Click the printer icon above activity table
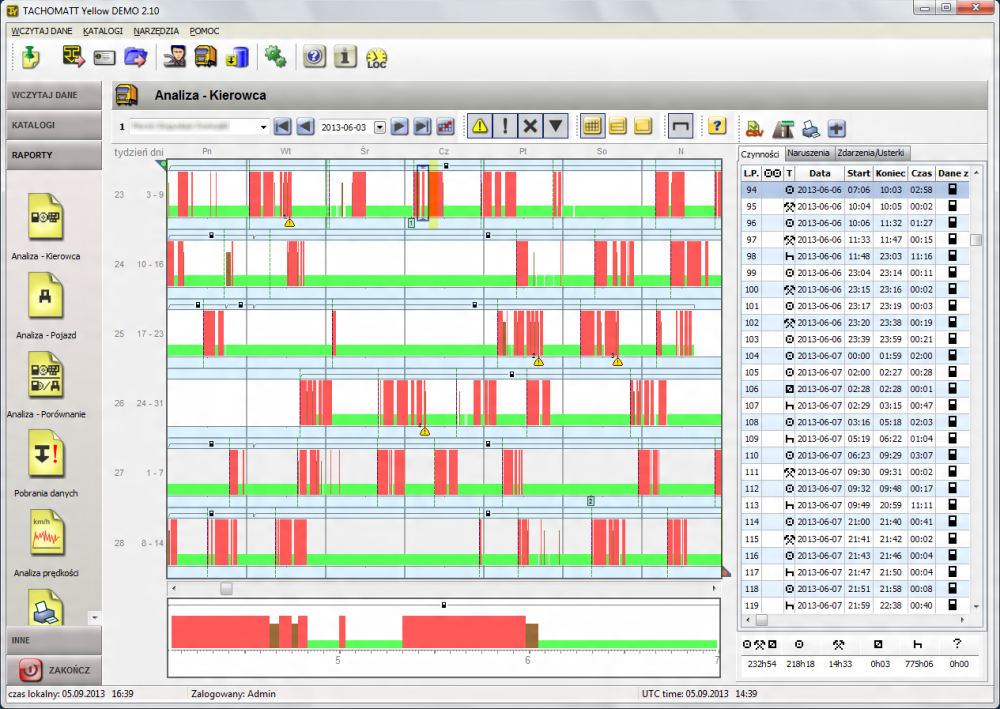 [810, 127]
